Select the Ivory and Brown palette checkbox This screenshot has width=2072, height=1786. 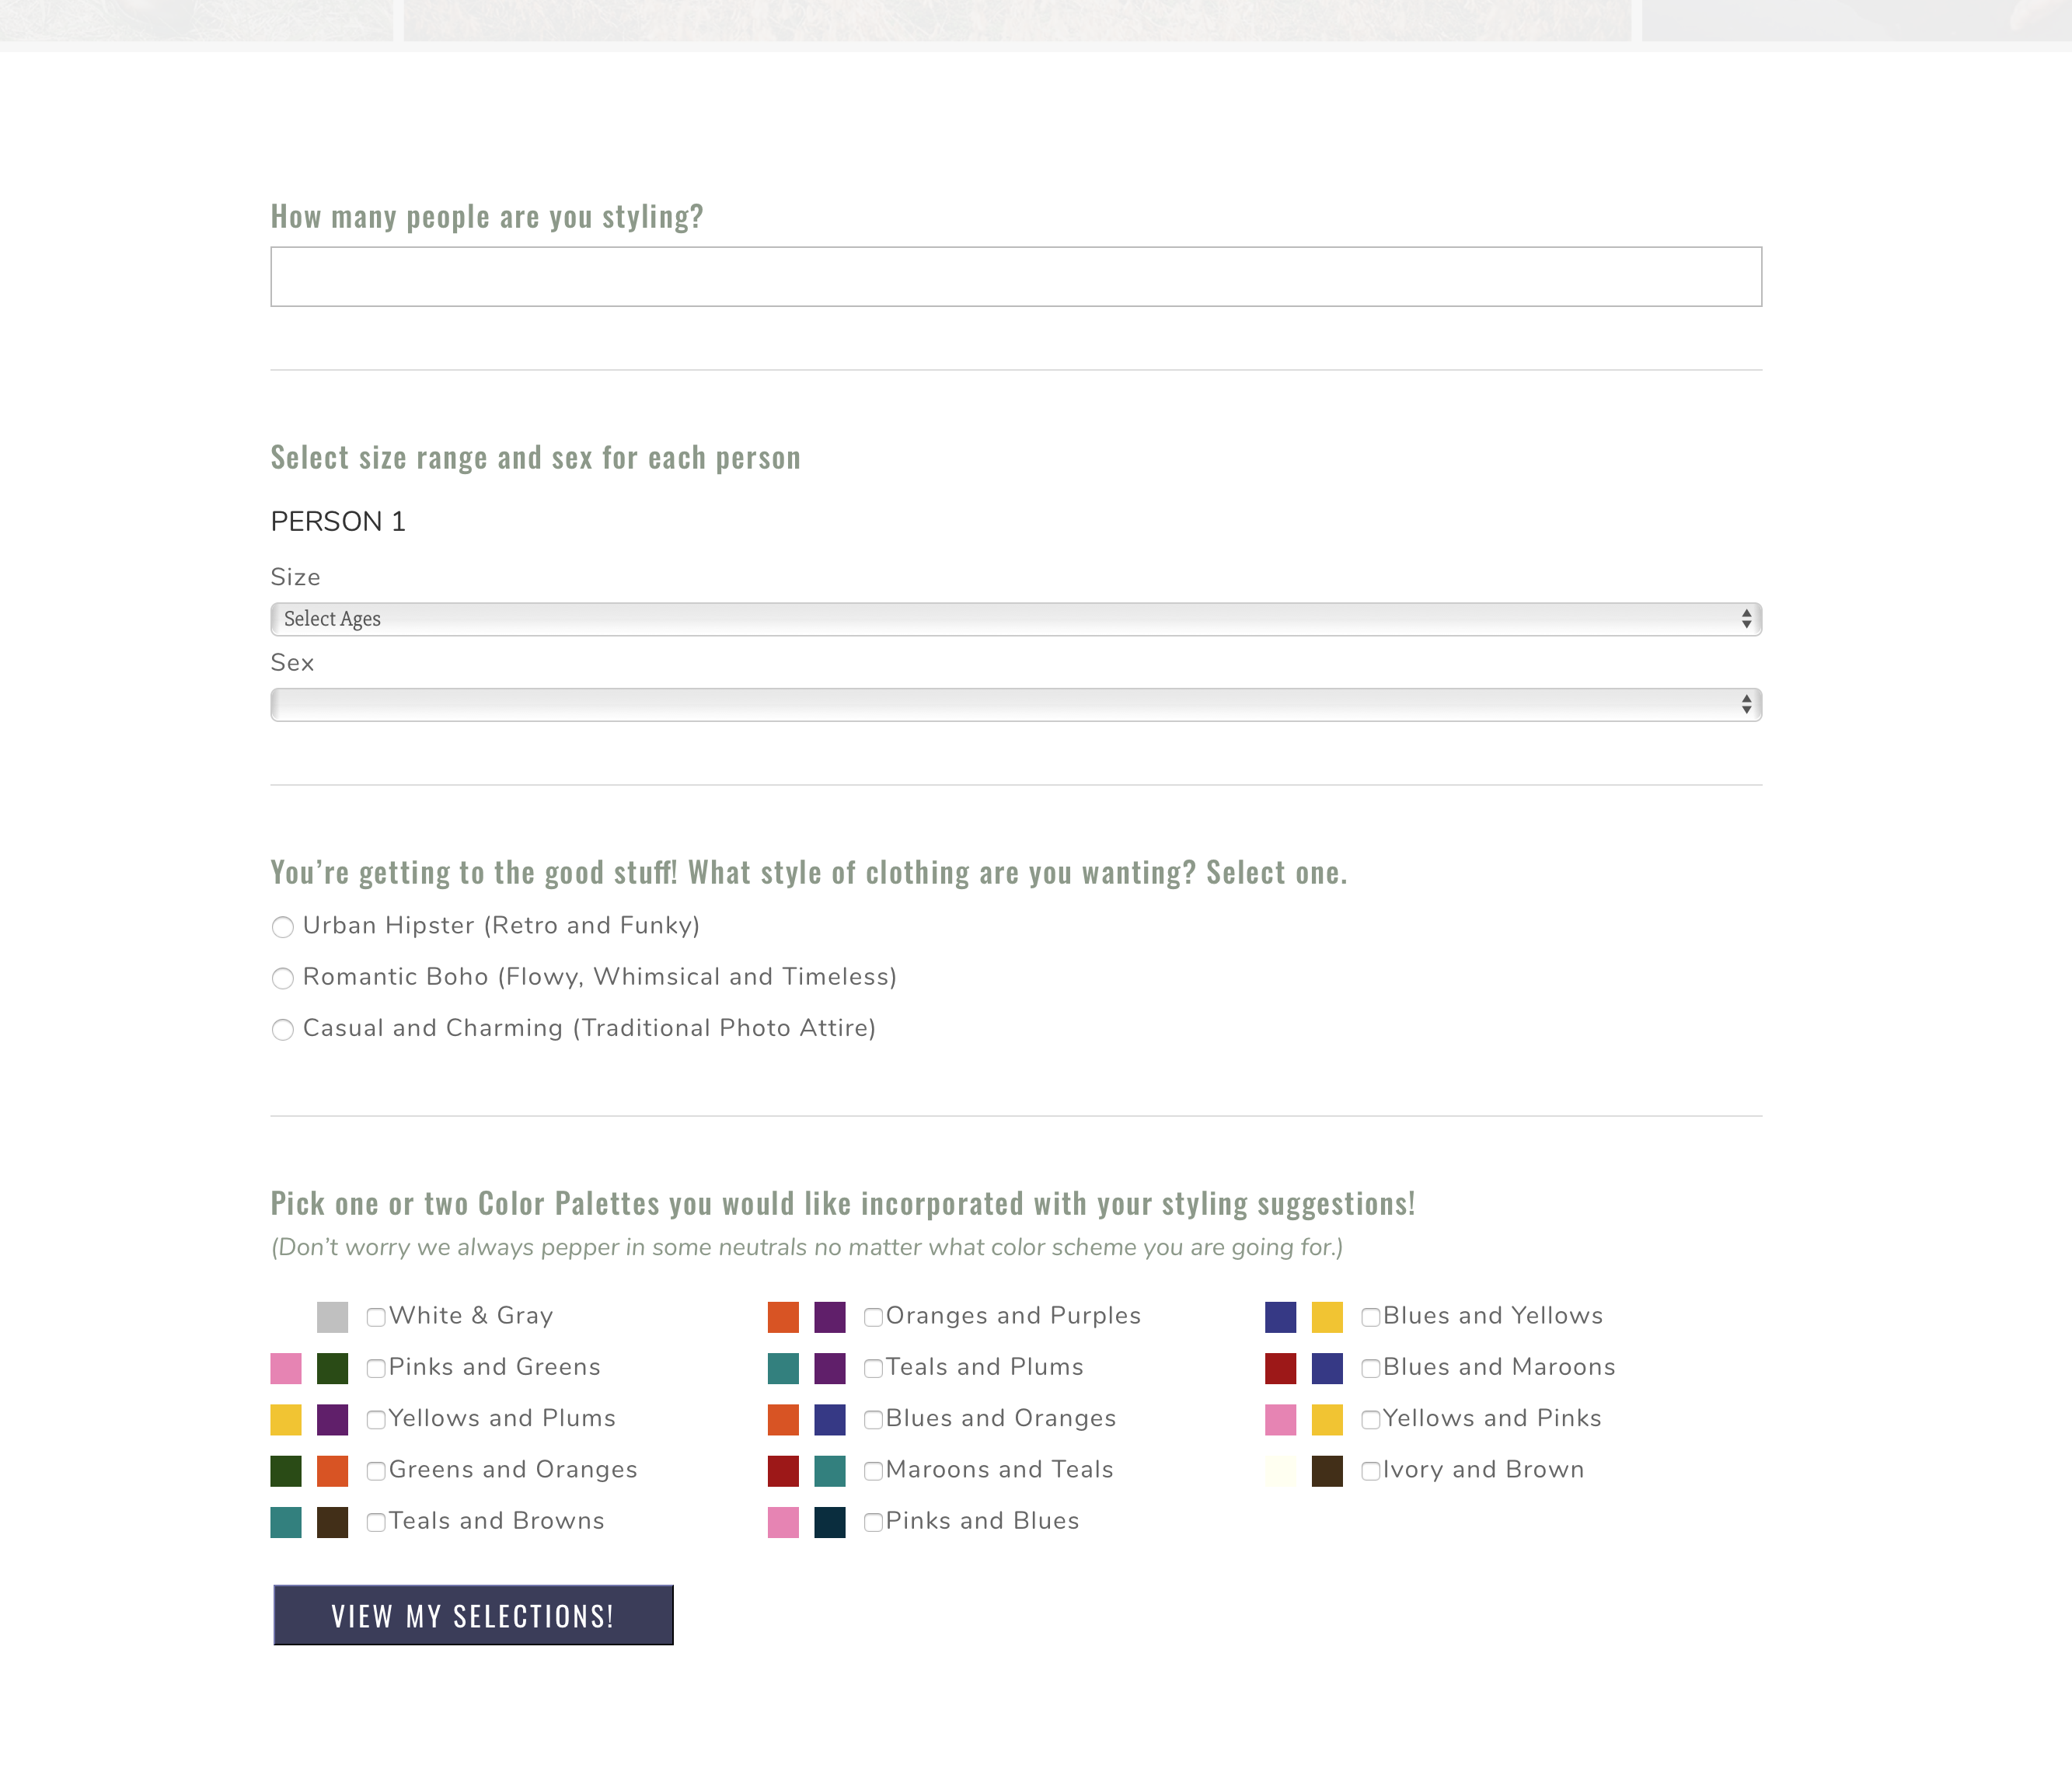tap(1371, 1471)
